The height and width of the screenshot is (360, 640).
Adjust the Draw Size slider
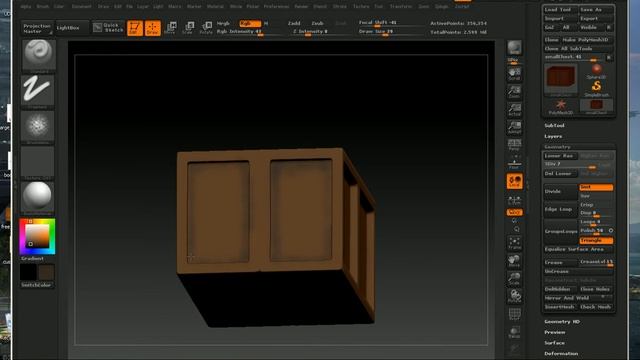pyautogui.click(x=391, y=31)
